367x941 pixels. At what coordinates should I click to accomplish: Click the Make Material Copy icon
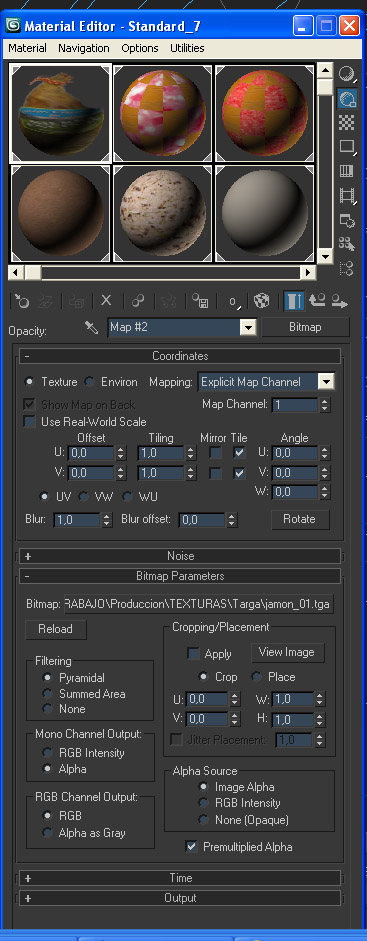click(x=138, y=301)
